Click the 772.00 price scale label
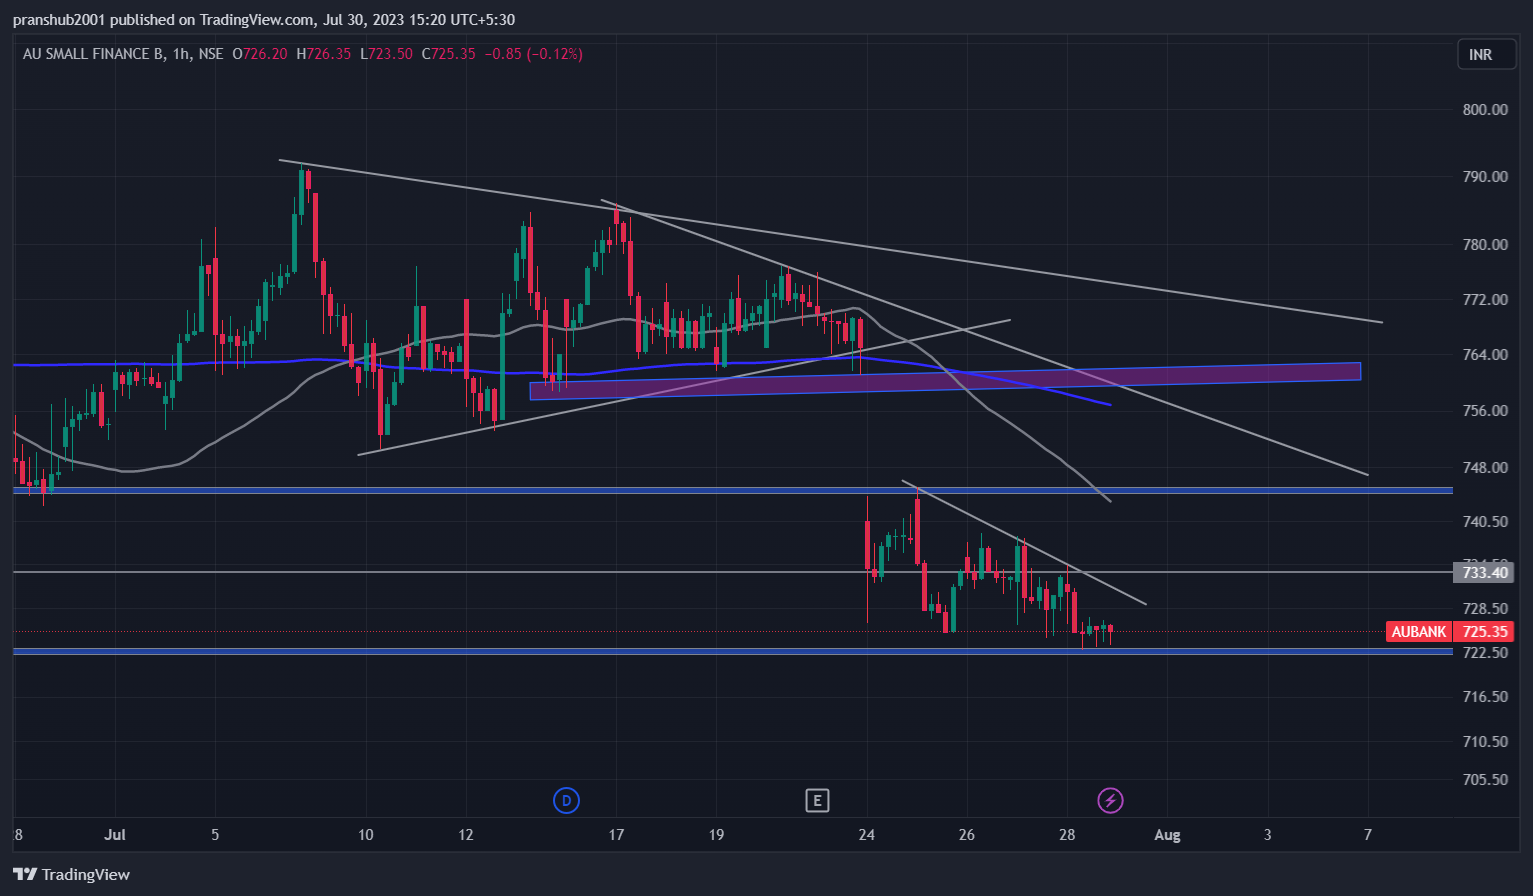Viewport: 1533px width, 896px height. coord(1485,300)
